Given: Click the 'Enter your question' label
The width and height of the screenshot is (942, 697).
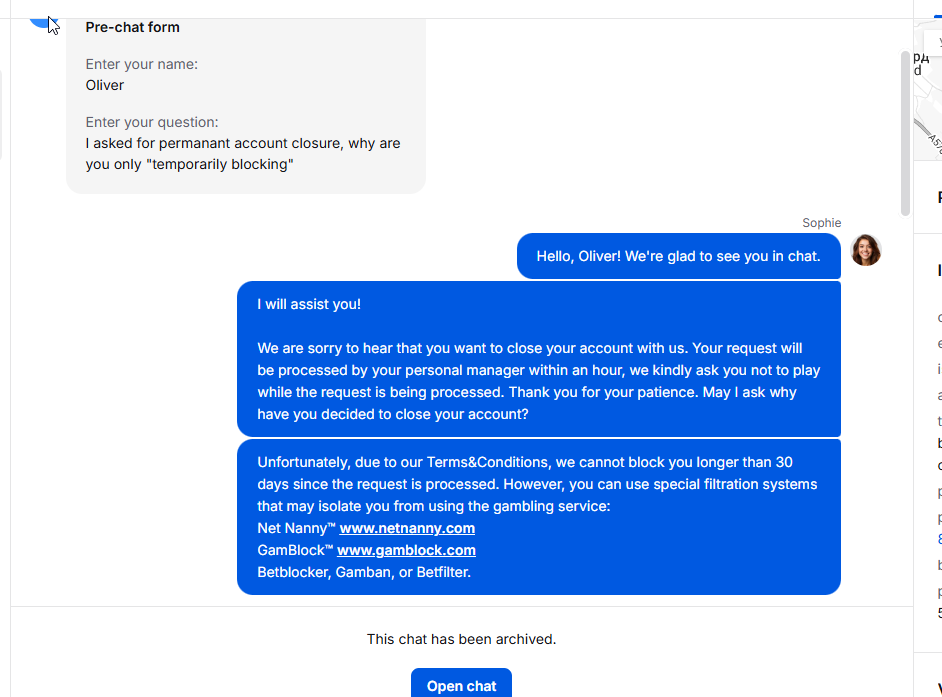Looking at the screenshot, I should 152,122.
